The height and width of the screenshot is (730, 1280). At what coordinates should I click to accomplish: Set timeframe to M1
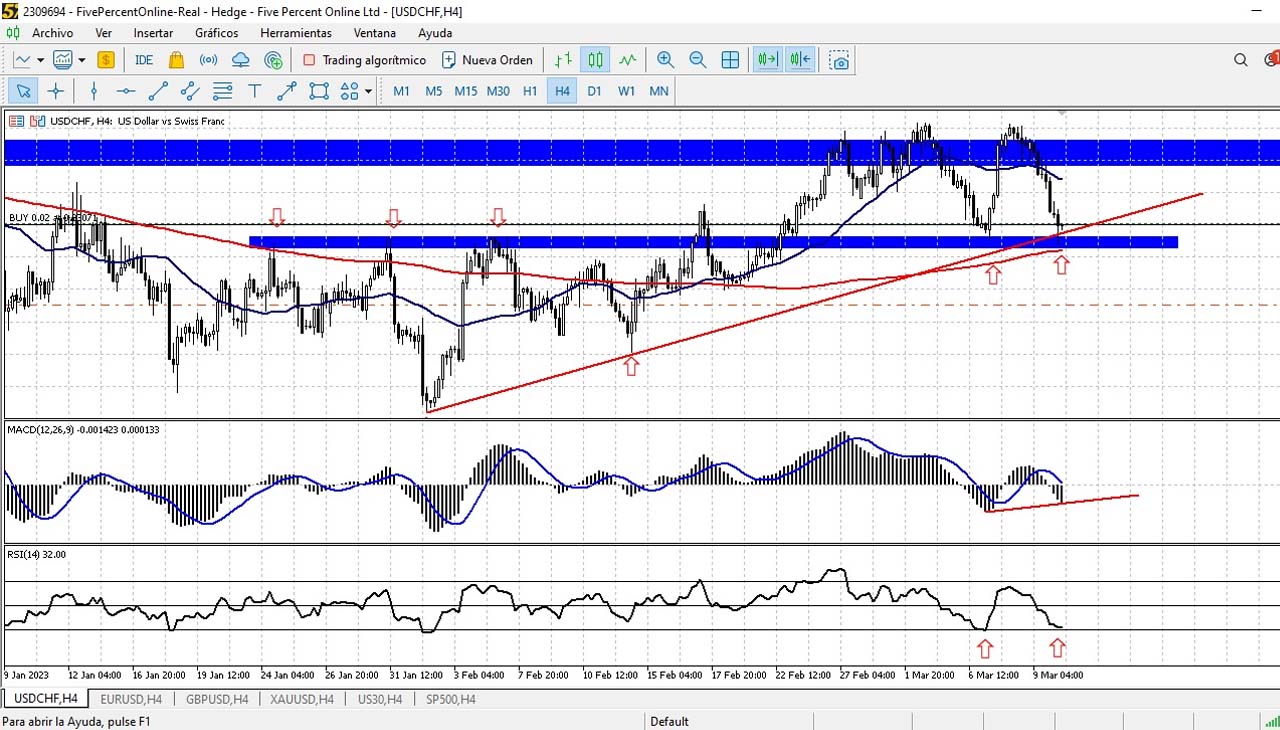click(x=401, y=91)
